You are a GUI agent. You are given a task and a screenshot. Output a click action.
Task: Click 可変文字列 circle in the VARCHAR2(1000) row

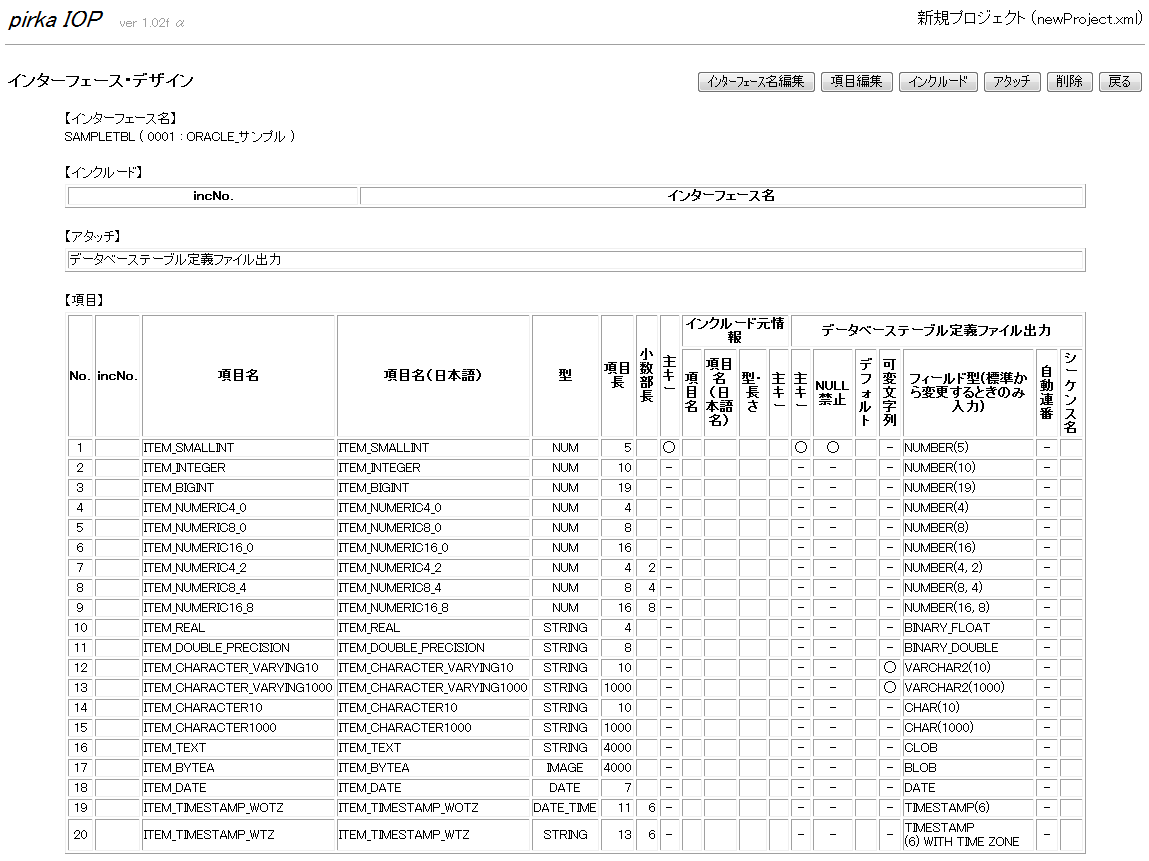(x=889, y=688)
